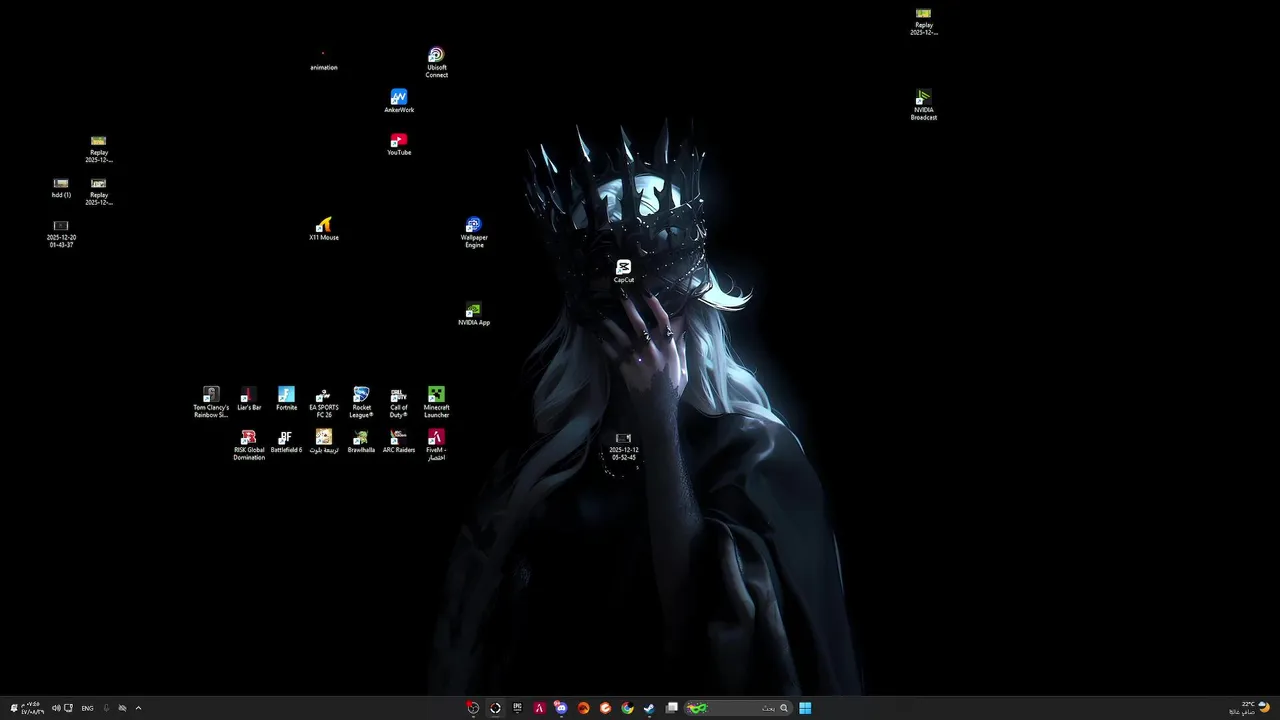Launch Rocket League from the desktop
This screenshot has width=1280, height=720.
tap(361, 402)
